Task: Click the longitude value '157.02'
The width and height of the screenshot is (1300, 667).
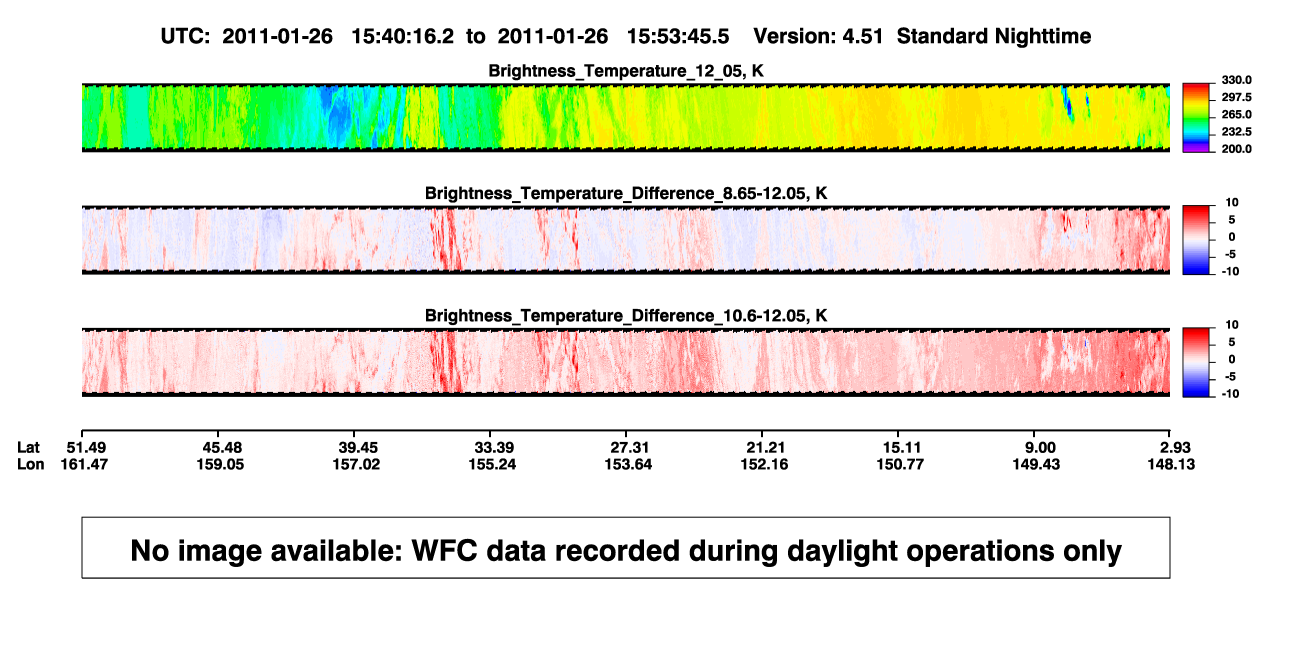Action: [x=358, y=464]
